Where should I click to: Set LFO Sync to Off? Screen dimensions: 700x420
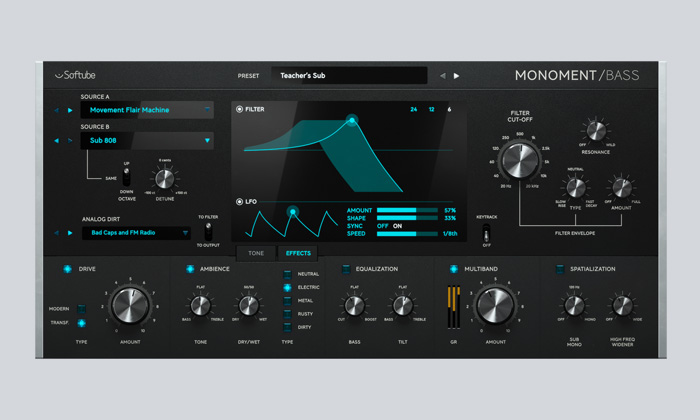pyautogui.click(x=383, y=226)
